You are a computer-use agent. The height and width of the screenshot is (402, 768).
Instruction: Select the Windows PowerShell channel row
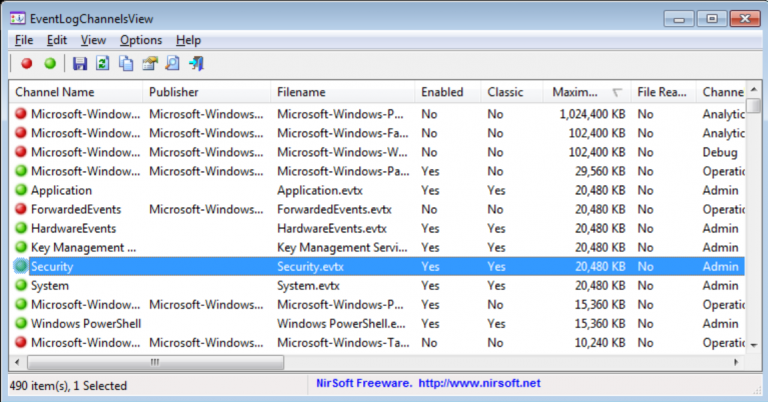[86, 324]
